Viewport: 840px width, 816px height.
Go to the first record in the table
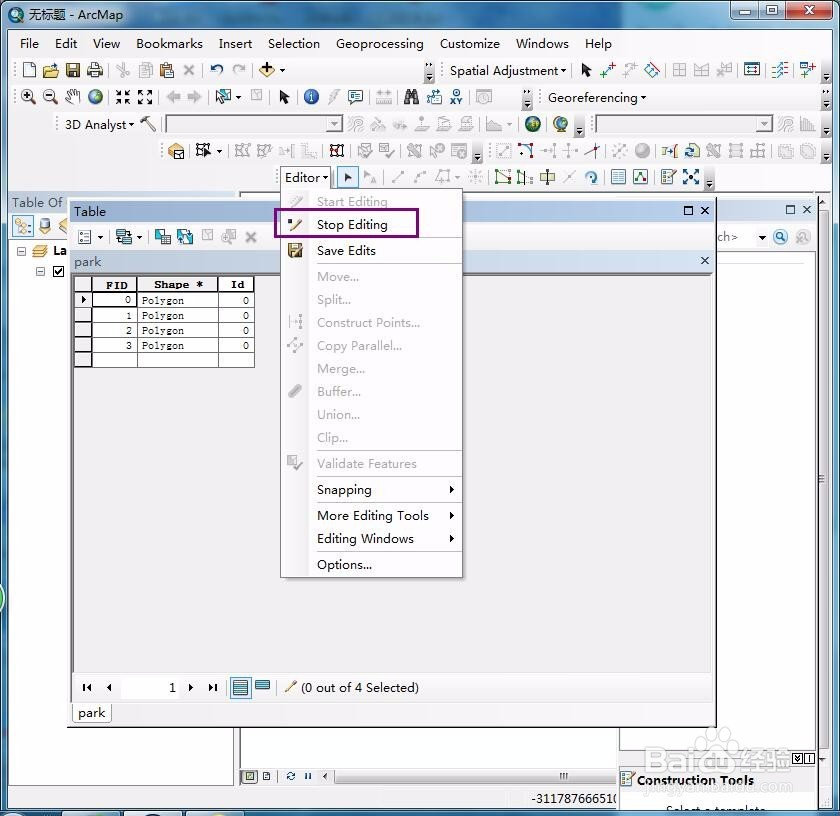[87, 687]
